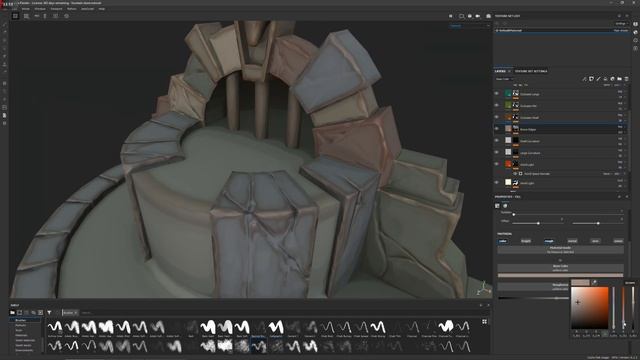Add a smart material via the Layers toolbar sphere icon
Image resolution: width=640 pixels, height=360 pixels.
(612, 79)
